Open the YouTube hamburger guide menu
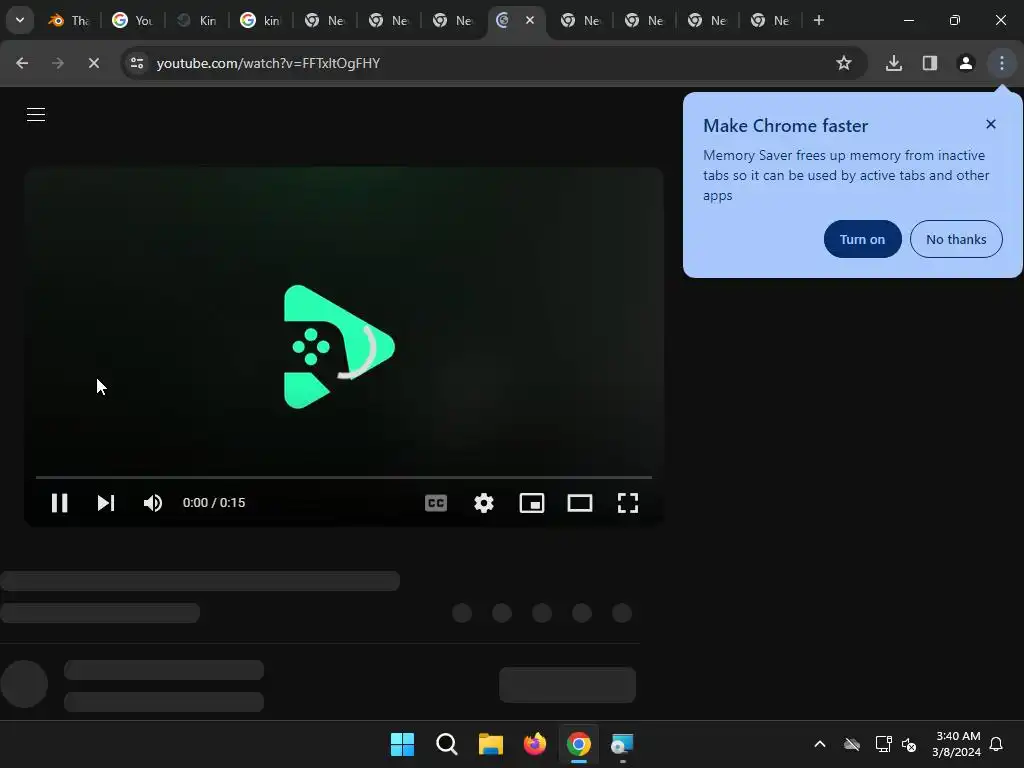The image size is (1024, 768). (36, 114)
